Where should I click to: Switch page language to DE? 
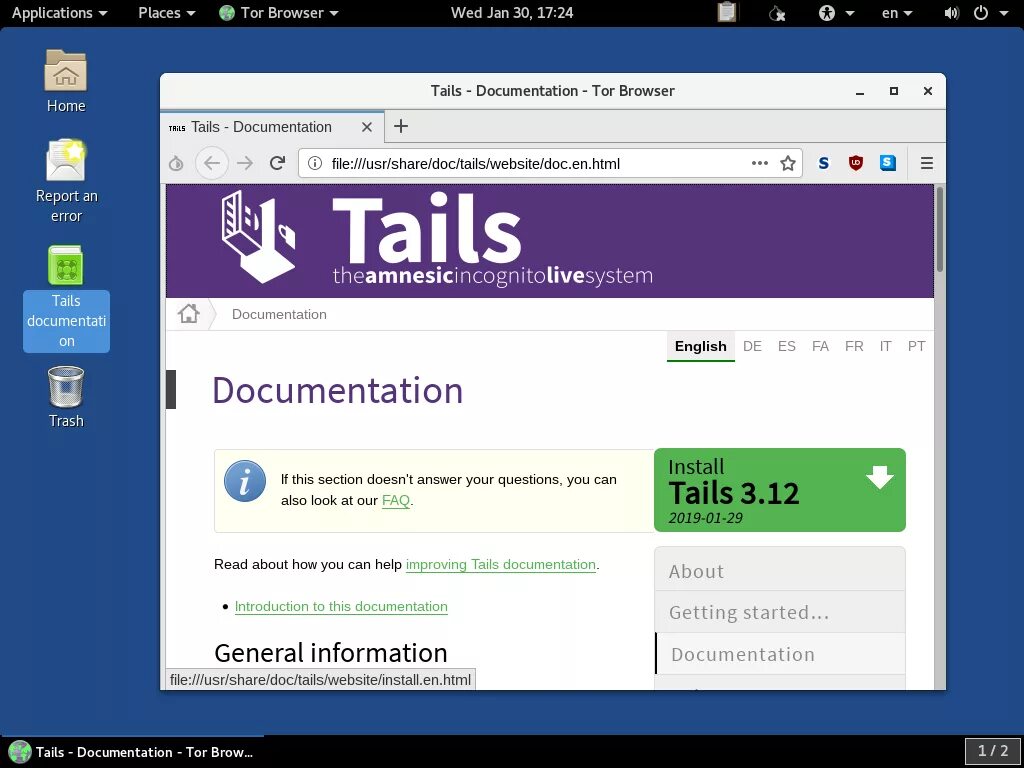[752, 346]
